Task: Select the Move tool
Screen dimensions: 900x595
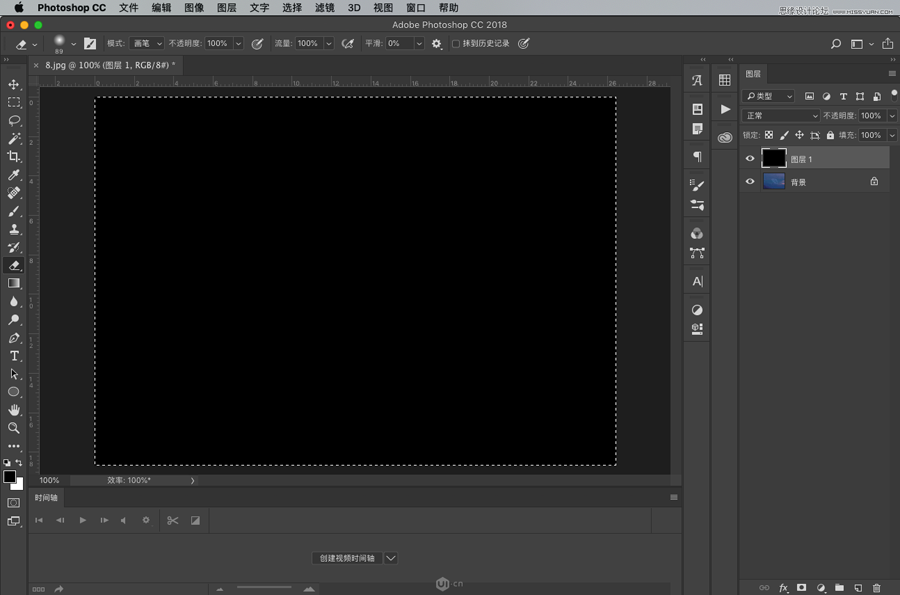Action: tap(14, 85)
